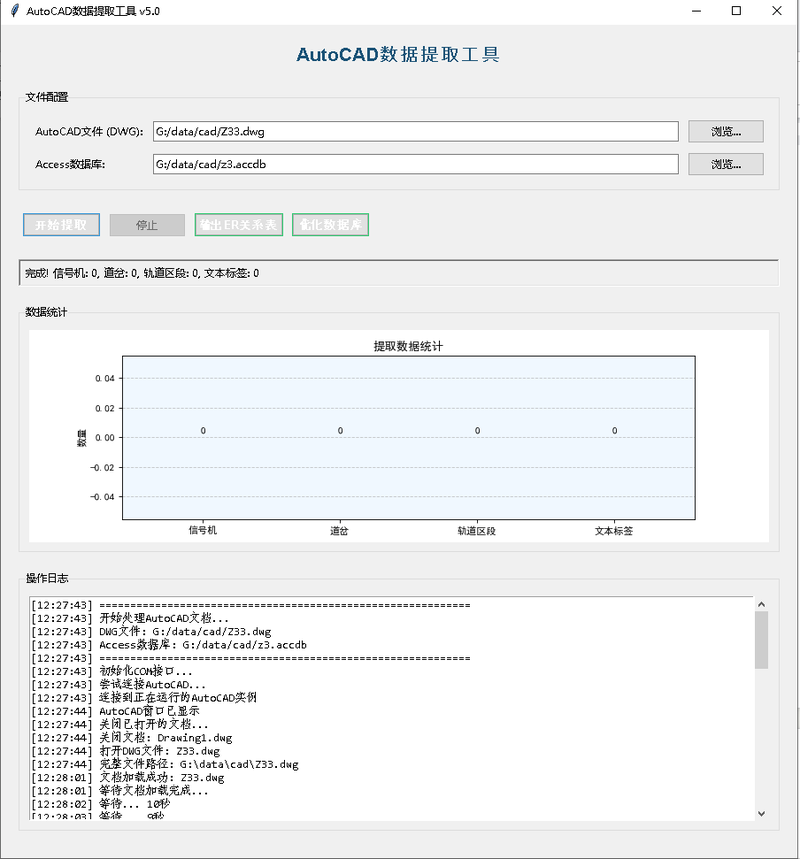Click the AutoCAD数据提取工具 heading
The image size is (800, 859).
coord(398,54)
